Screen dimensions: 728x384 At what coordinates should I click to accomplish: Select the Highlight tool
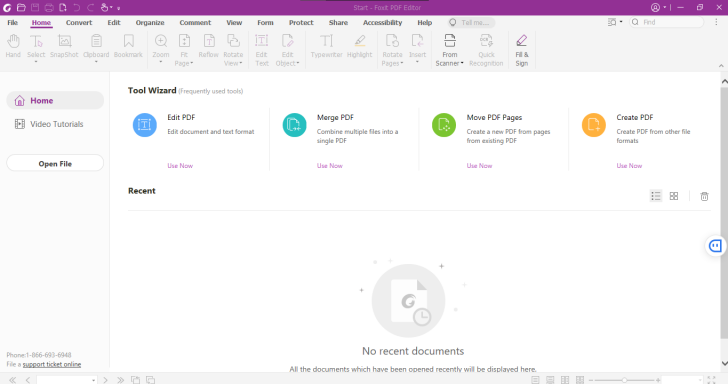click(359, 46)
